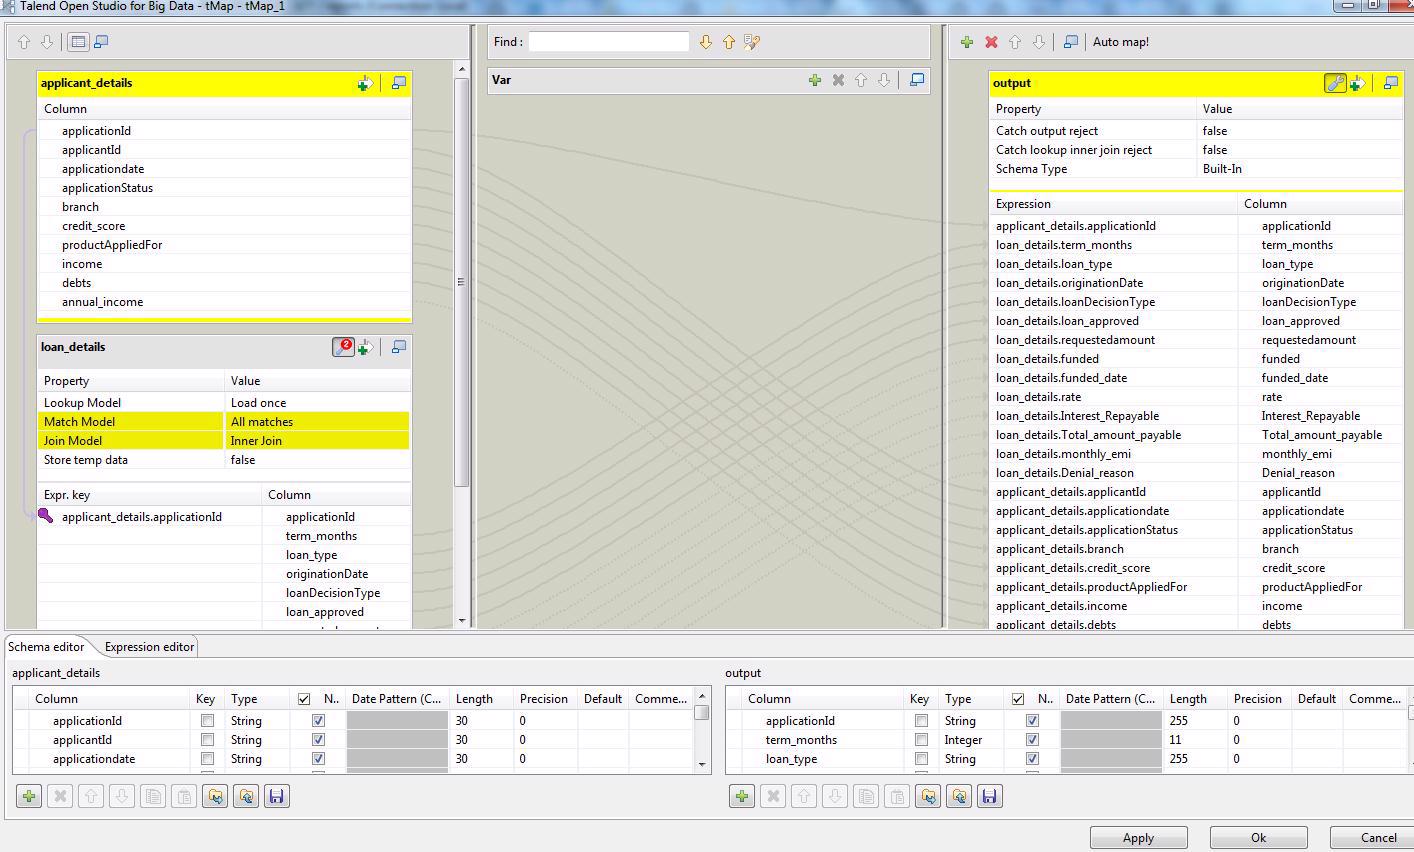Viewport: 1414px width, 852px height.
Task: Import output schema from file
Action: [x=927, y=796]
